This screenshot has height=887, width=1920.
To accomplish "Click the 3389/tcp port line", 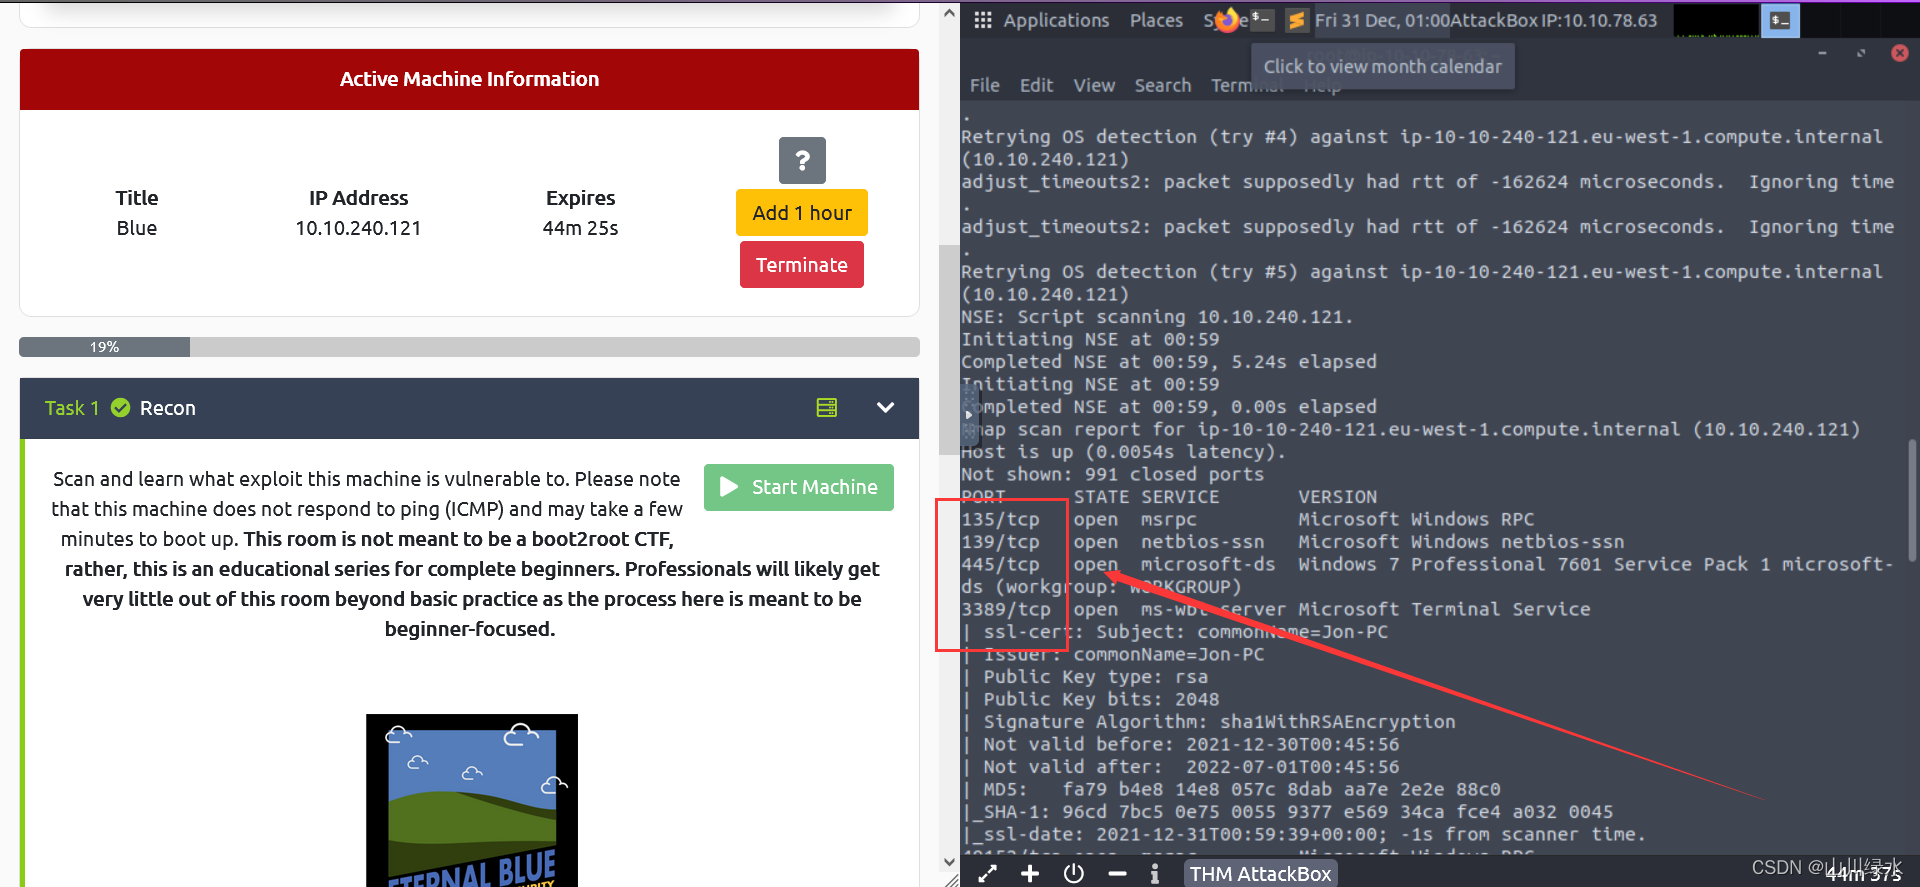I will tap(1275, 609).
